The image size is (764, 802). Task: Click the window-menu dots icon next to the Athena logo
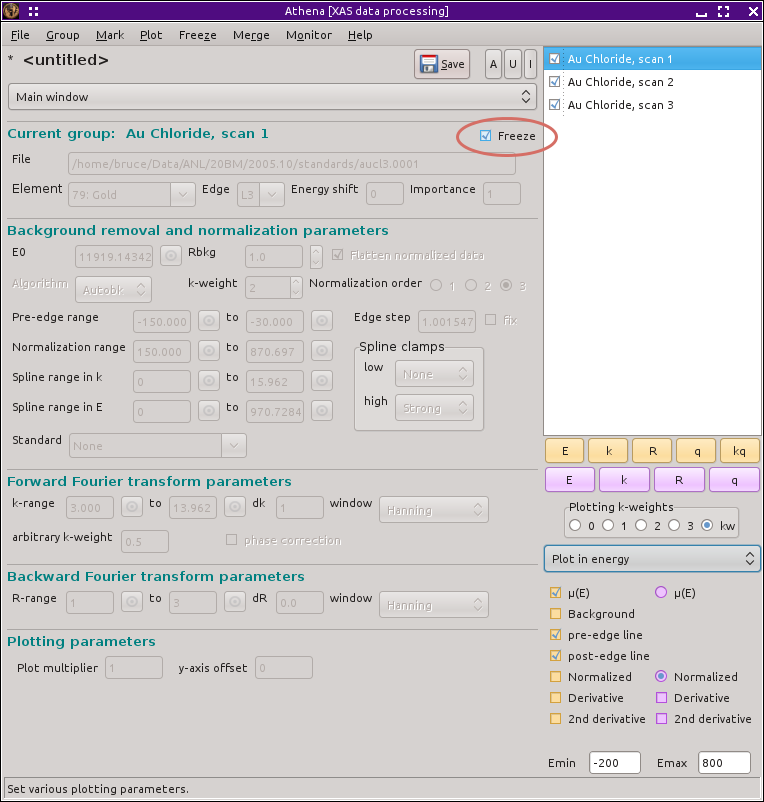point(34,11)
